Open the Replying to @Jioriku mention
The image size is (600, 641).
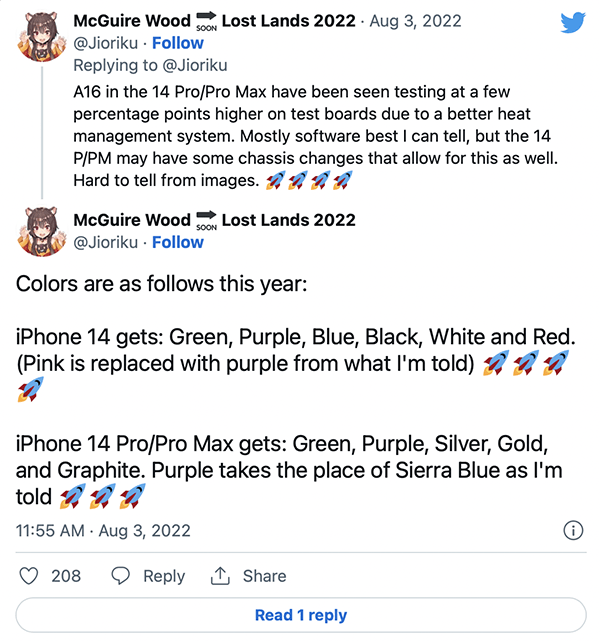point(195,65)
